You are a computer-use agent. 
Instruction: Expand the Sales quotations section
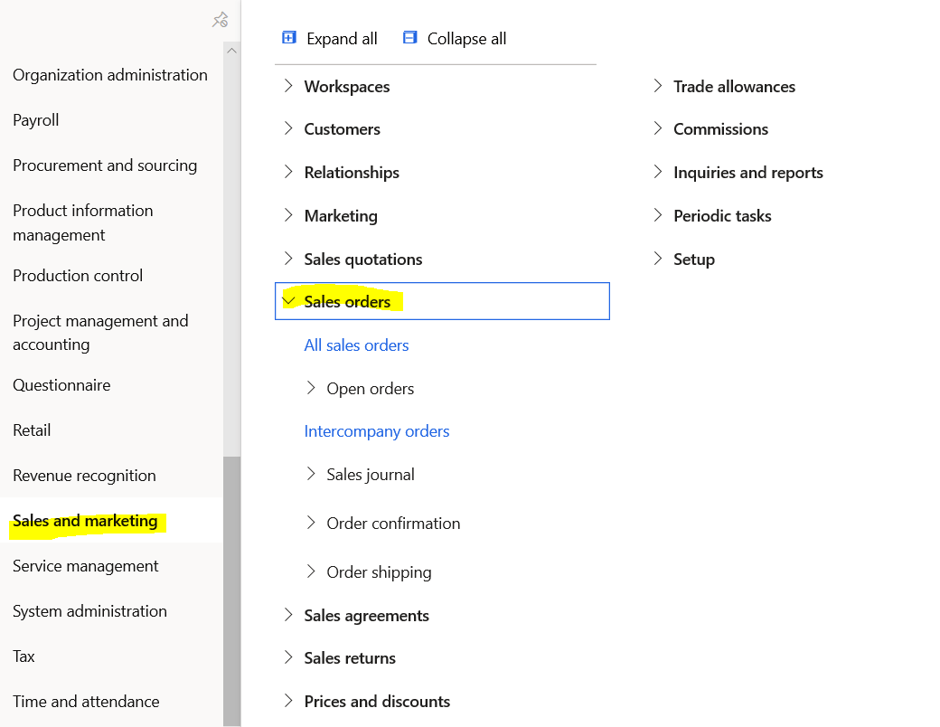pyautogui.click(x=289, y=259)
